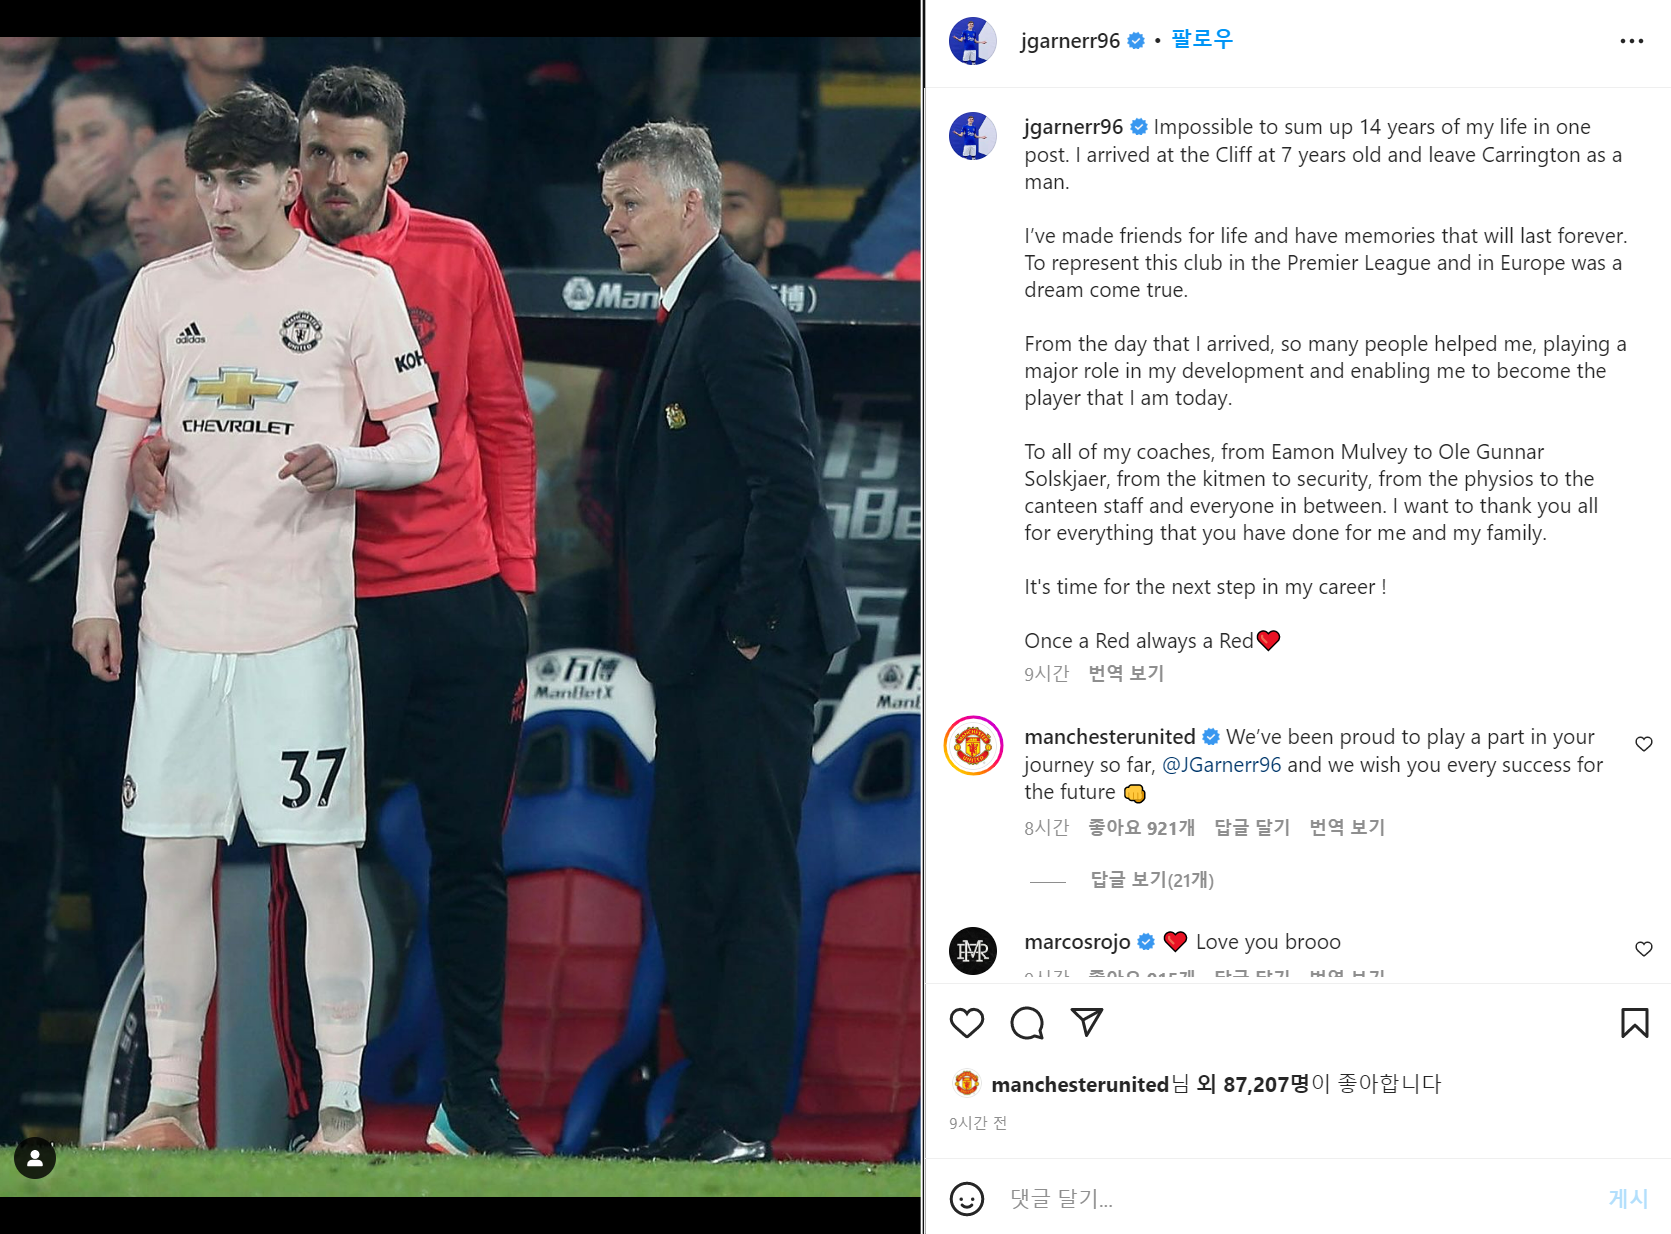Save the post with the bookmark icon
This screenshot has width=1671, height=1234.
(x=1634, y=1023)
